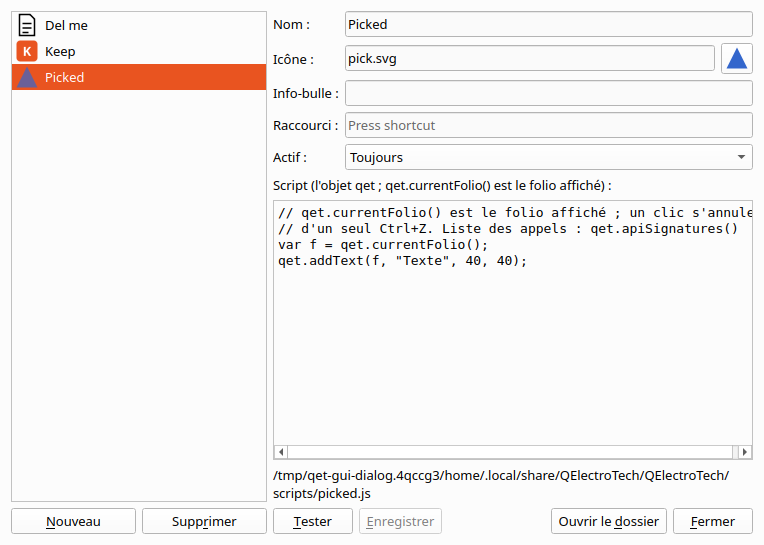This screenshot has height=545, width=764.
Task: Open the scripts folder with Ouvrir le dossier
Action: (609, 521)
